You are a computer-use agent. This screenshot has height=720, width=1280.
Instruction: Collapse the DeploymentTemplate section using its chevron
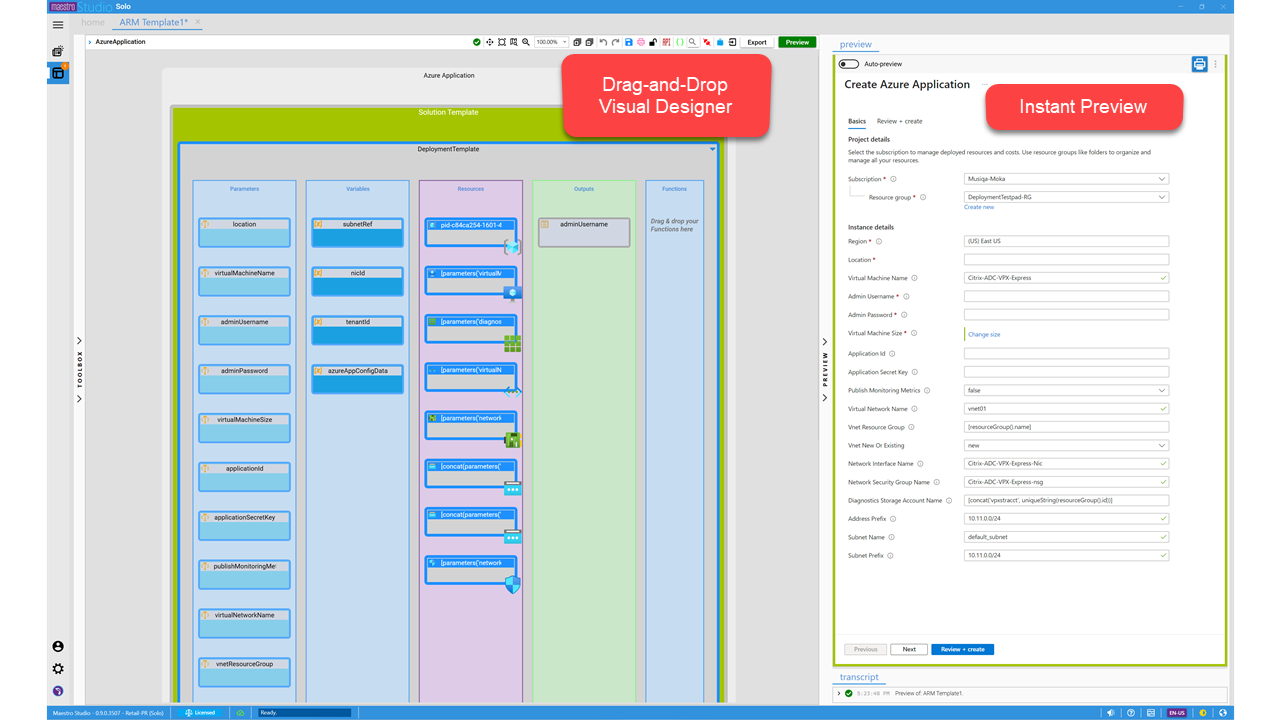pyautogui.click(x=712, y=148)
